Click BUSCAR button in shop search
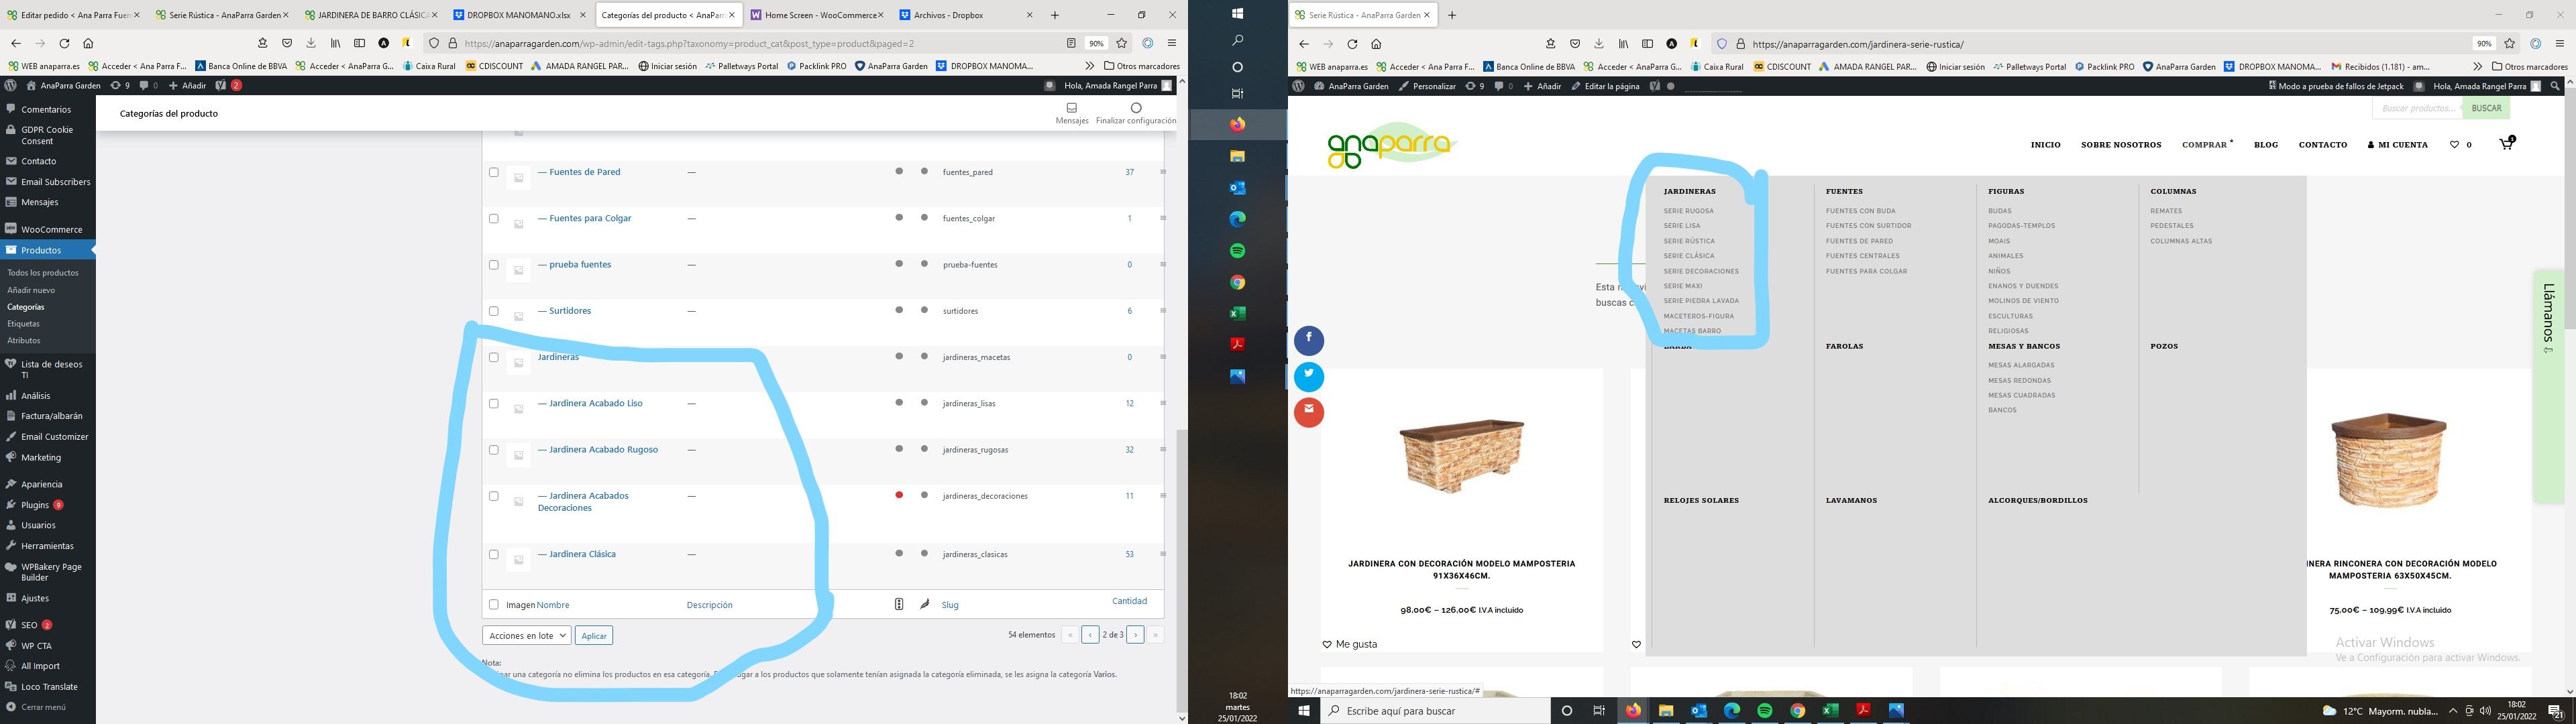Image resolution: width=2576 pixels, height=724 pixels. (x=2486, y=108)
